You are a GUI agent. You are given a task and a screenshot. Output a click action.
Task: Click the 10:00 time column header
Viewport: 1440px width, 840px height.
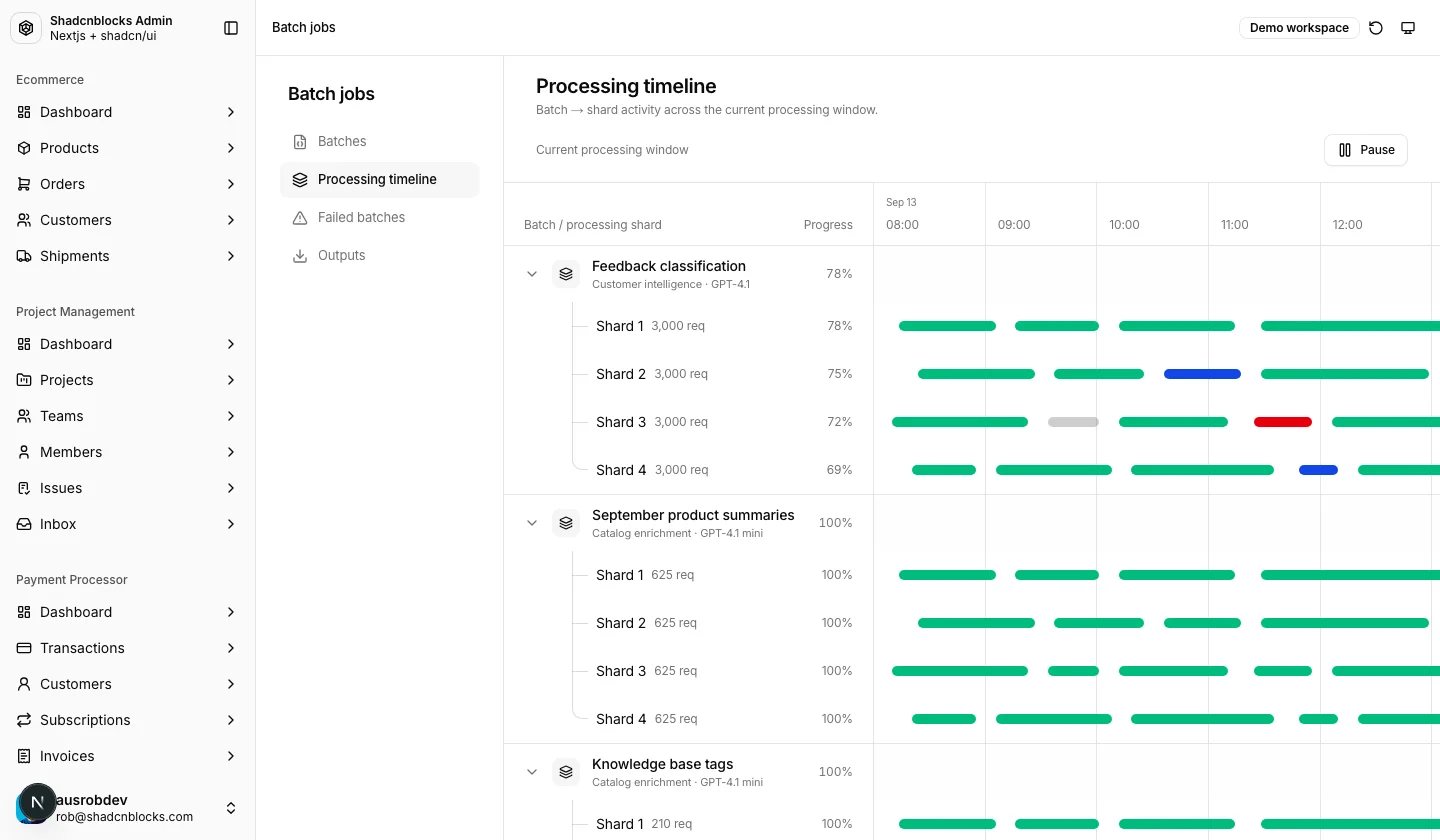[1124, 225]
